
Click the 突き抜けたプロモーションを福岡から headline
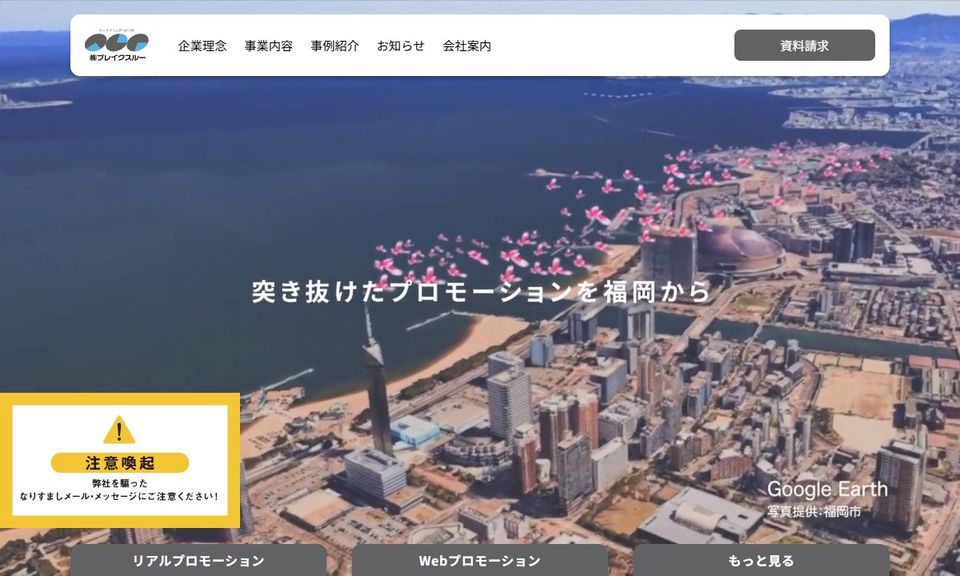(481, 291)
